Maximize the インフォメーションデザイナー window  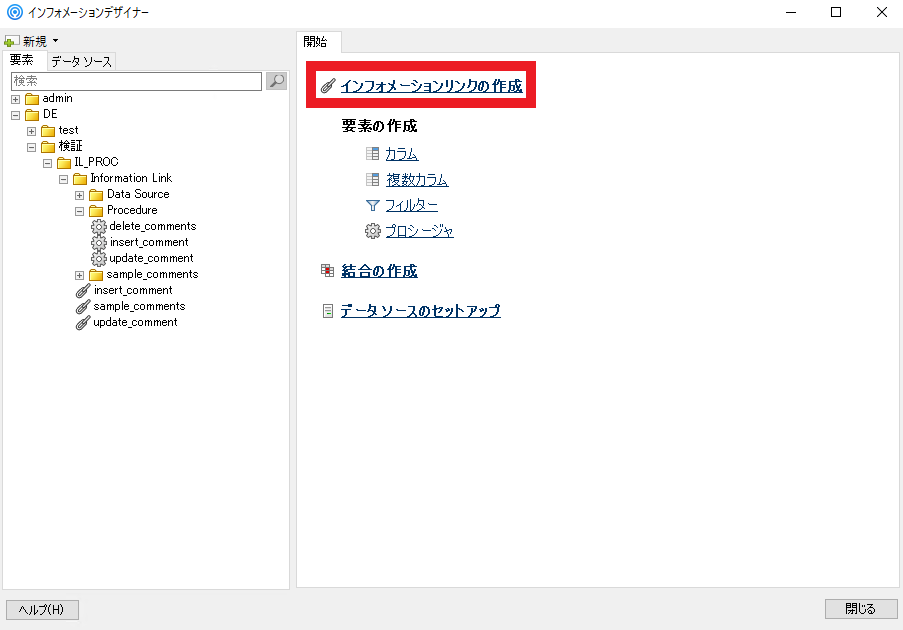tap(836, 12)
